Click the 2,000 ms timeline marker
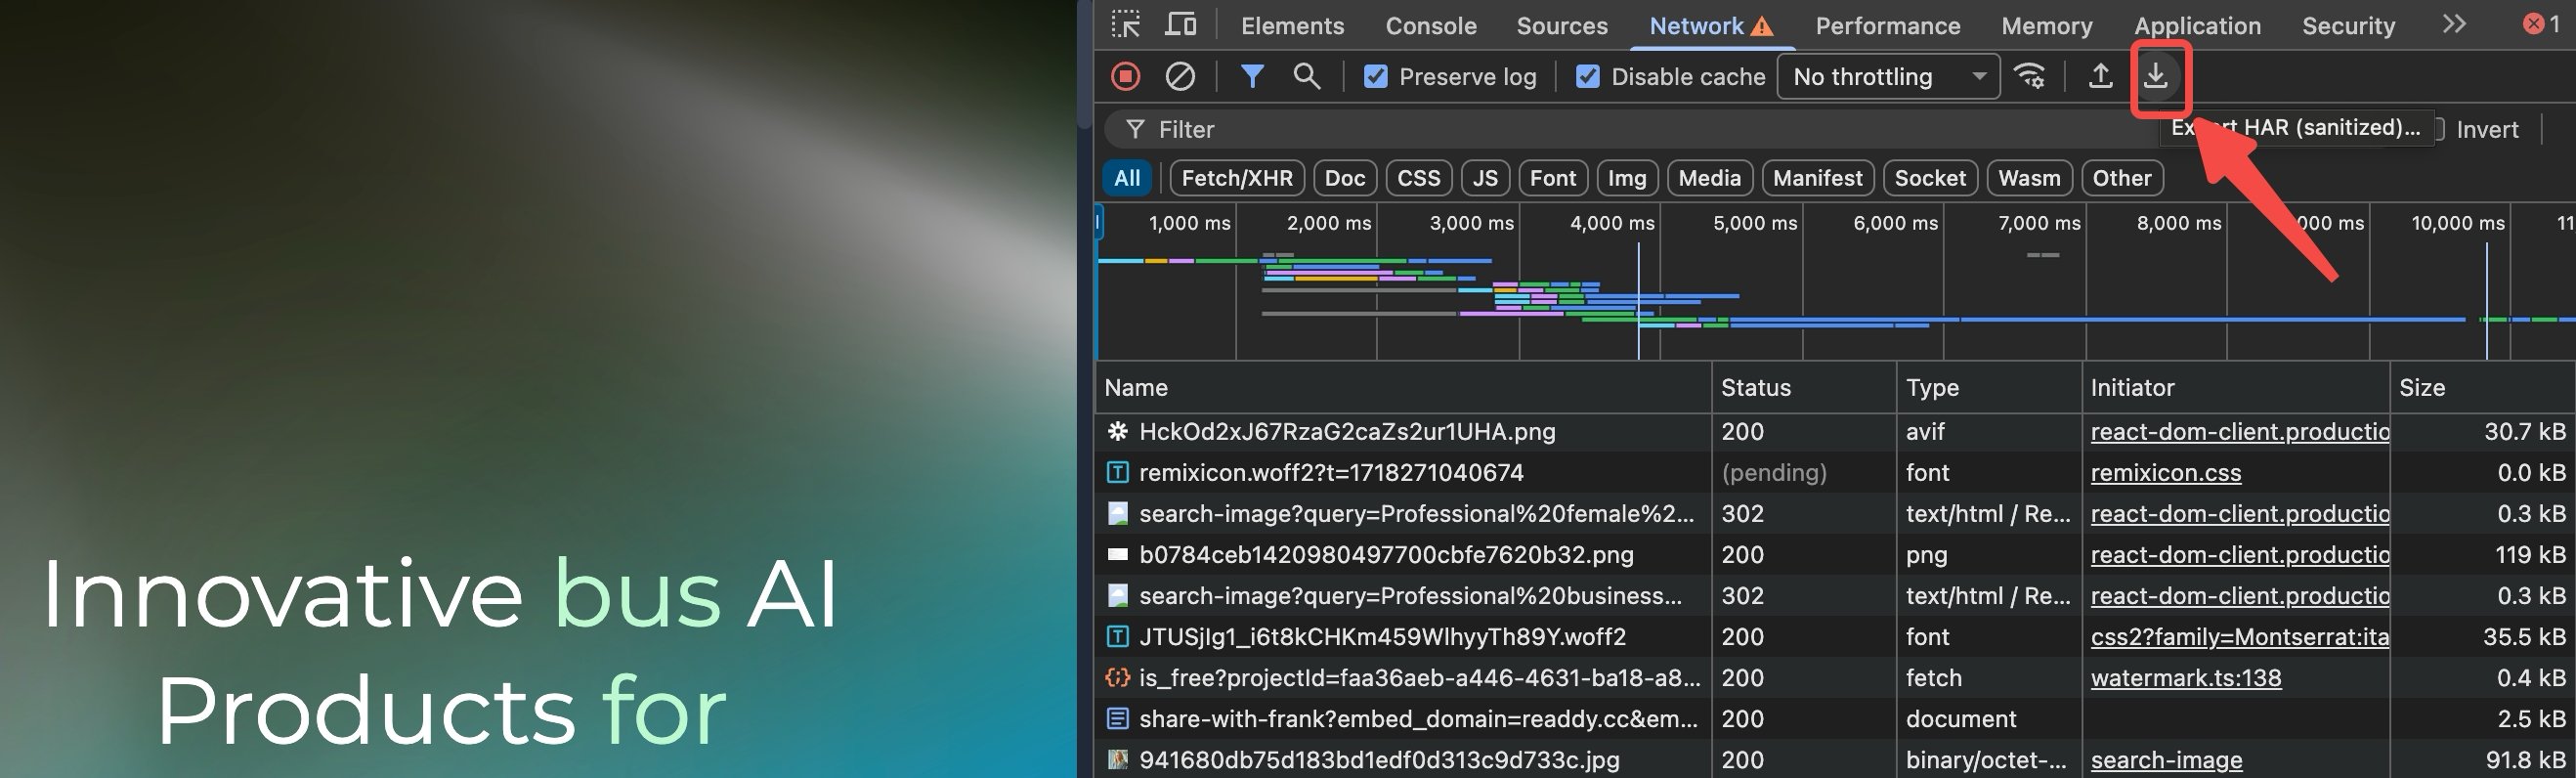Screen dimensions: 2576x778 (x=1329, y=223)
